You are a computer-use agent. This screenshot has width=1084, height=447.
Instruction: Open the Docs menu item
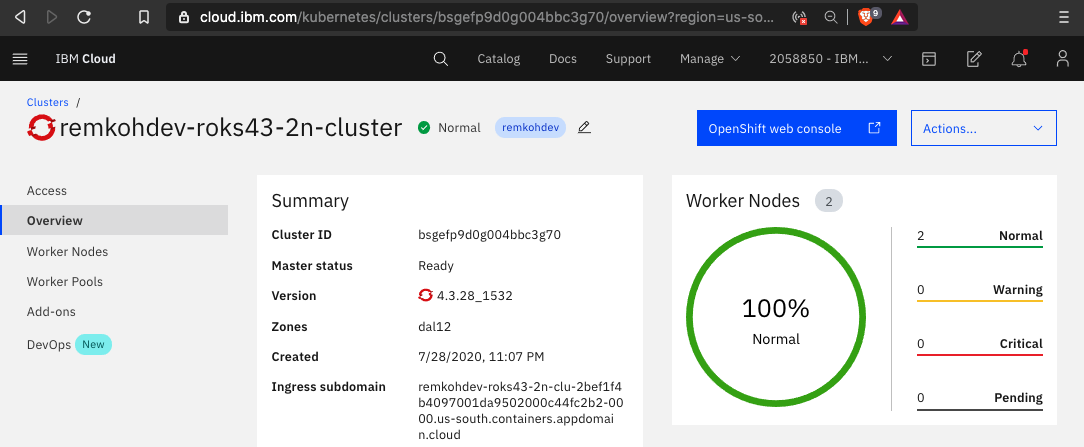point(563,59)
